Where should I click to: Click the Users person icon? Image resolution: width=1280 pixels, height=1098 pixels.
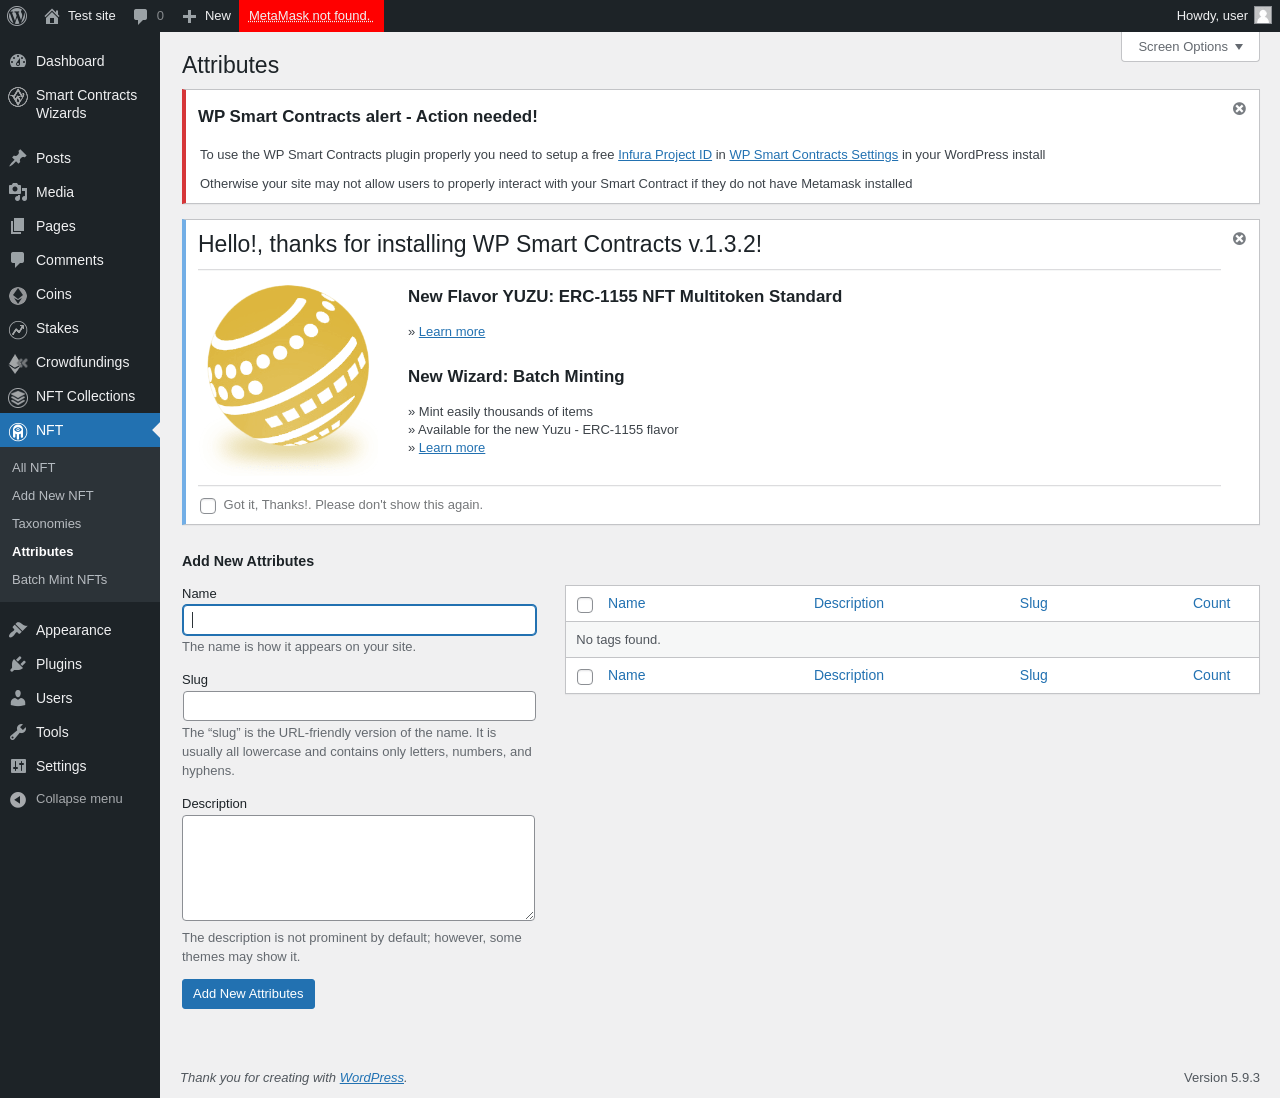pyautogui.click(x=18, y=698)
